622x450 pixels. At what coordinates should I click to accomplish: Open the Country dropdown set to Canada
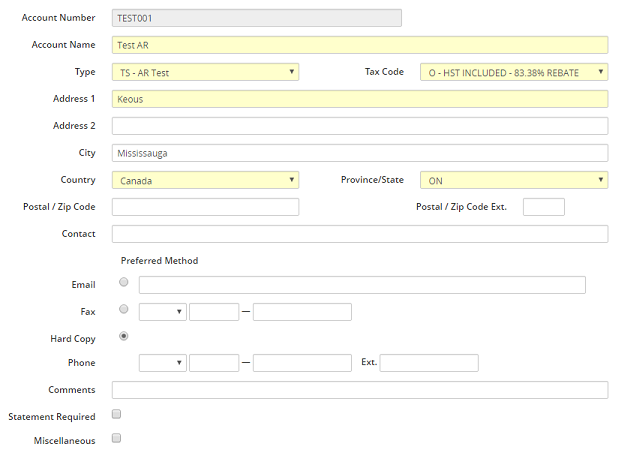[205, 180]
